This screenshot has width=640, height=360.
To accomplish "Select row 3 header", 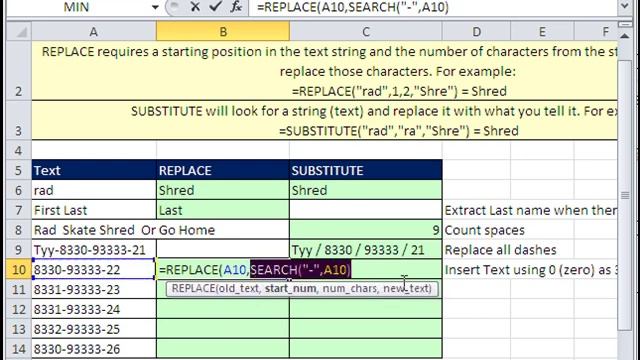I will coord(19,120).
